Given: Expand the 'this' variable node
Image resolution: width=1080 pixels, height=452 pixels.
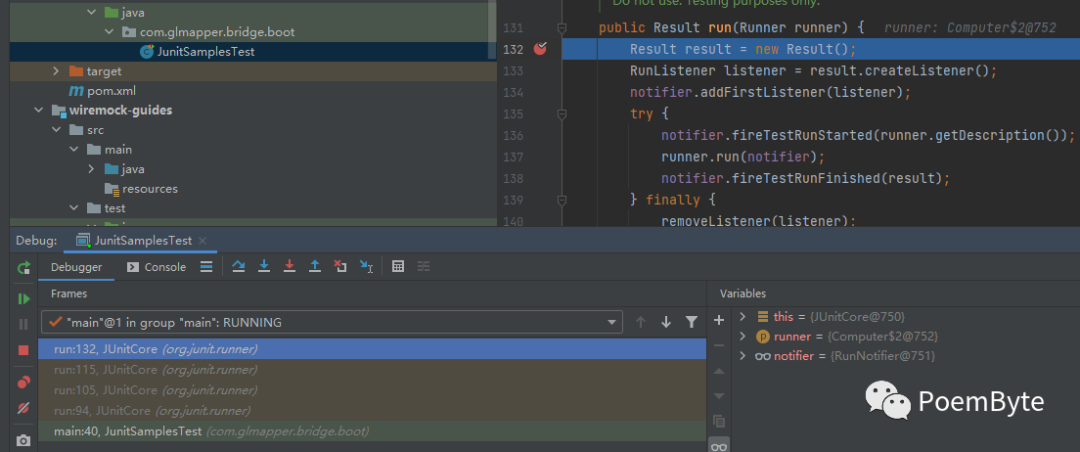Looking at the screenshot, I should pyautogui.click(x=742, y=317).
